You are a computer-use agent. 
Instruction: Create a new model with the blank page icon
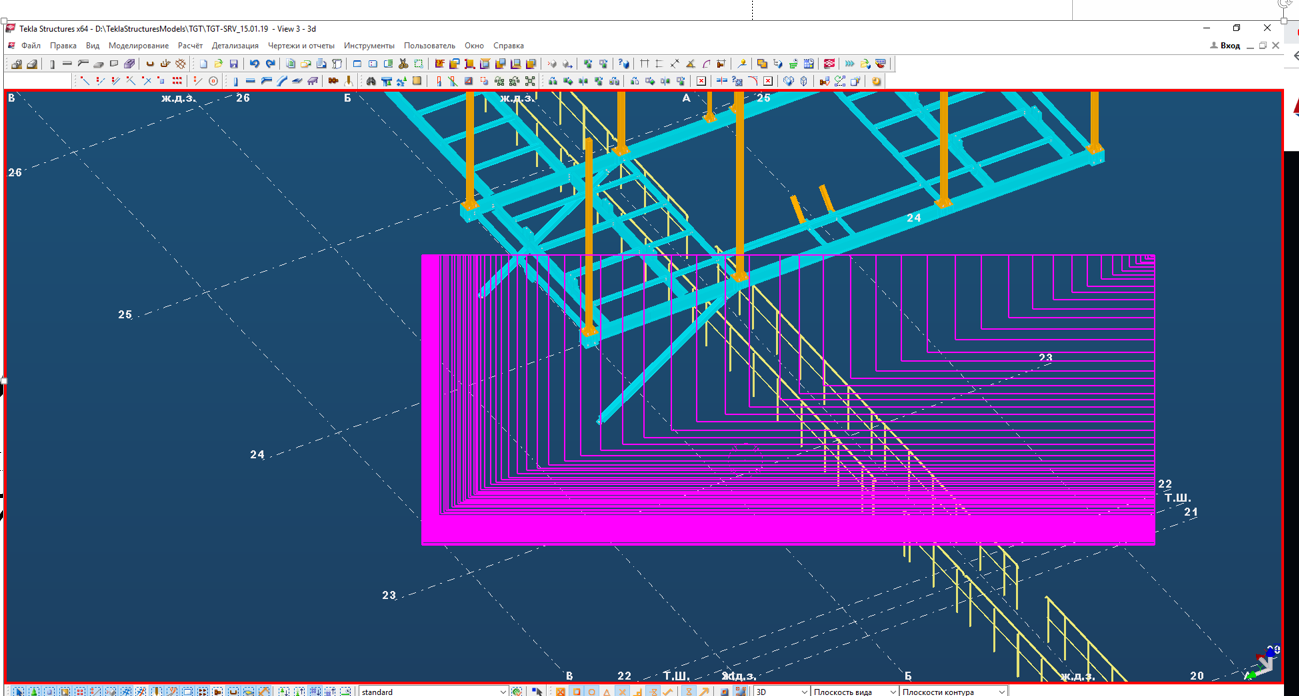[x=203, y=64]
